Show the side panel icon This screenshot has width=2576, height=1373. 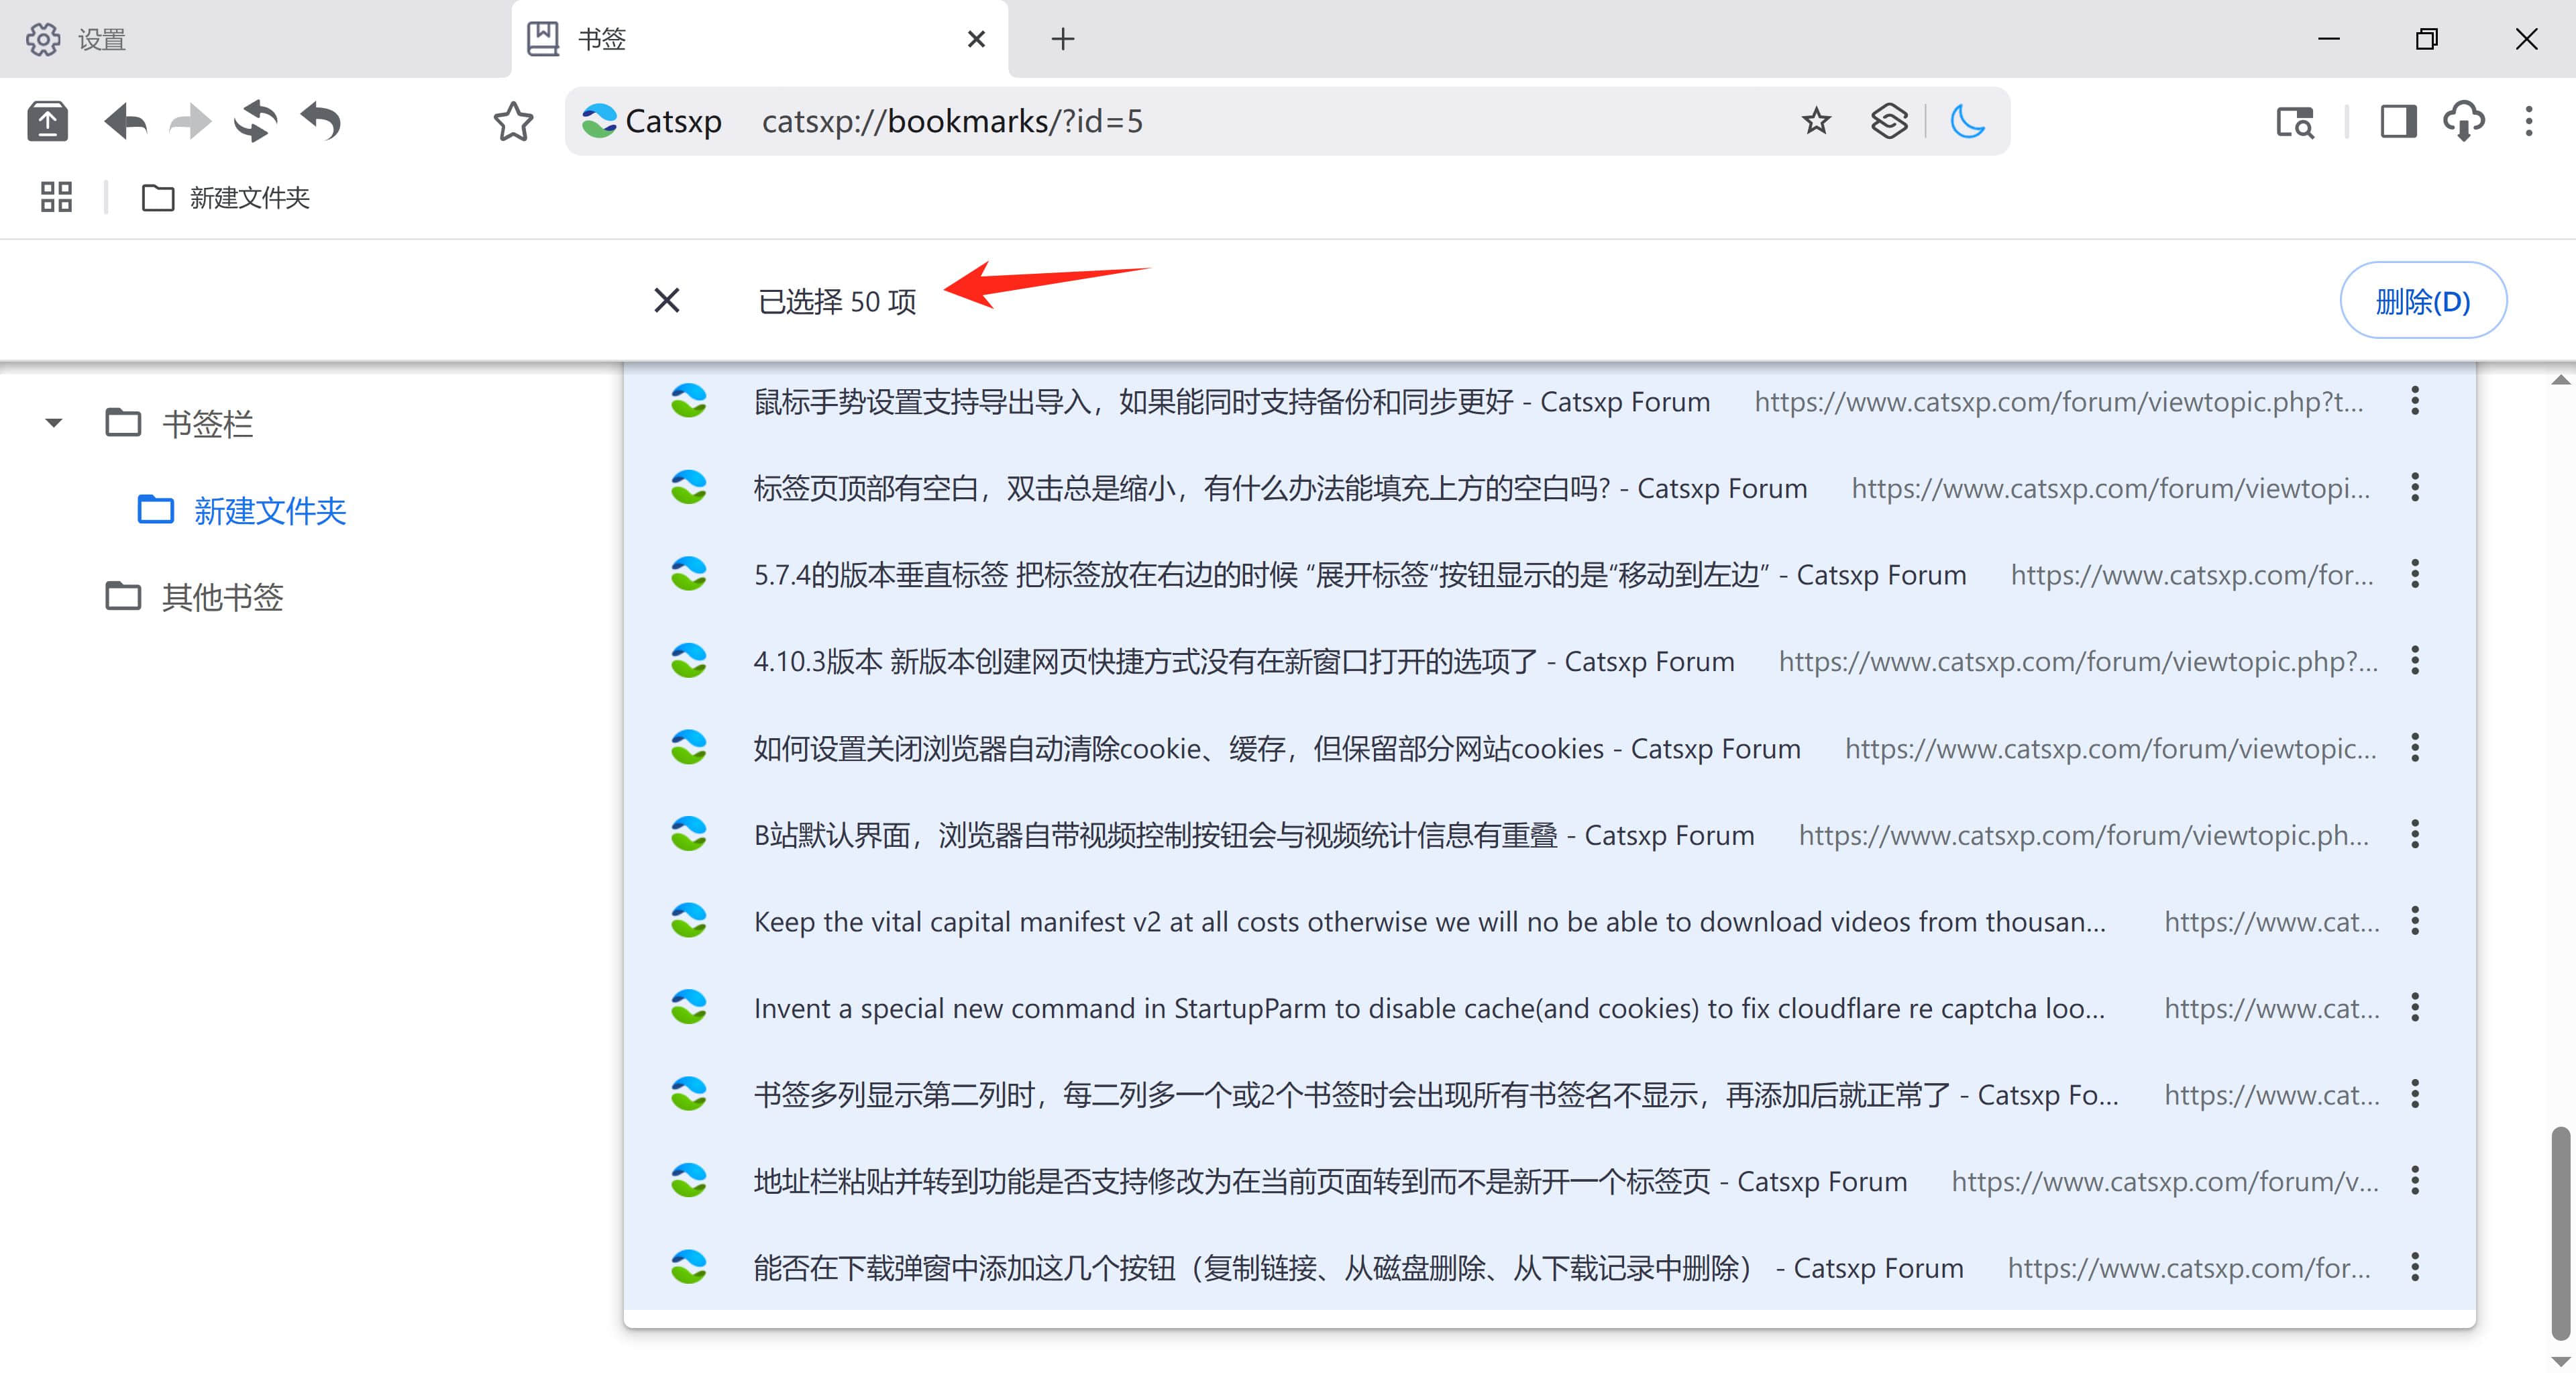click(2398, 122)
